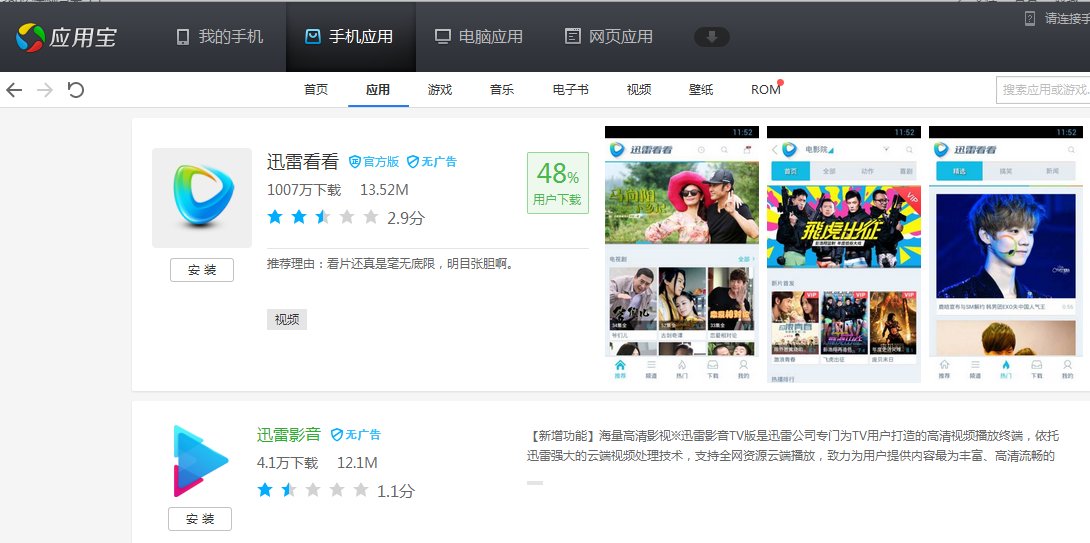This screenshot has height=543, width=1090.
Task: Open the 网页应用 tab
Action: [609, 37]
